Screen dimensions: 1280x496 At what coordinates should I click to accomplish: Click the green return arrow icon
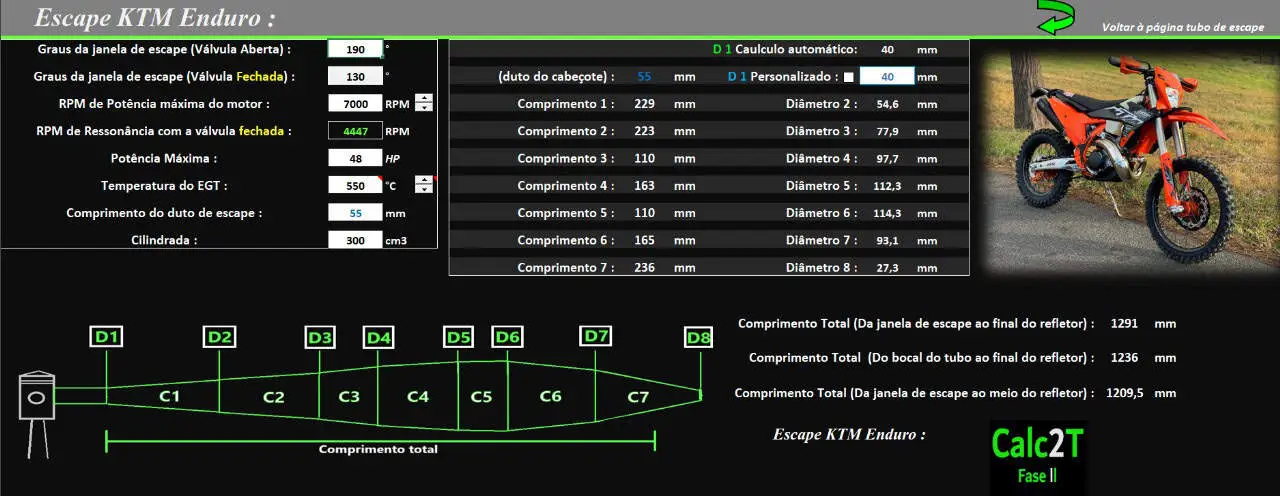(1056, 18)
